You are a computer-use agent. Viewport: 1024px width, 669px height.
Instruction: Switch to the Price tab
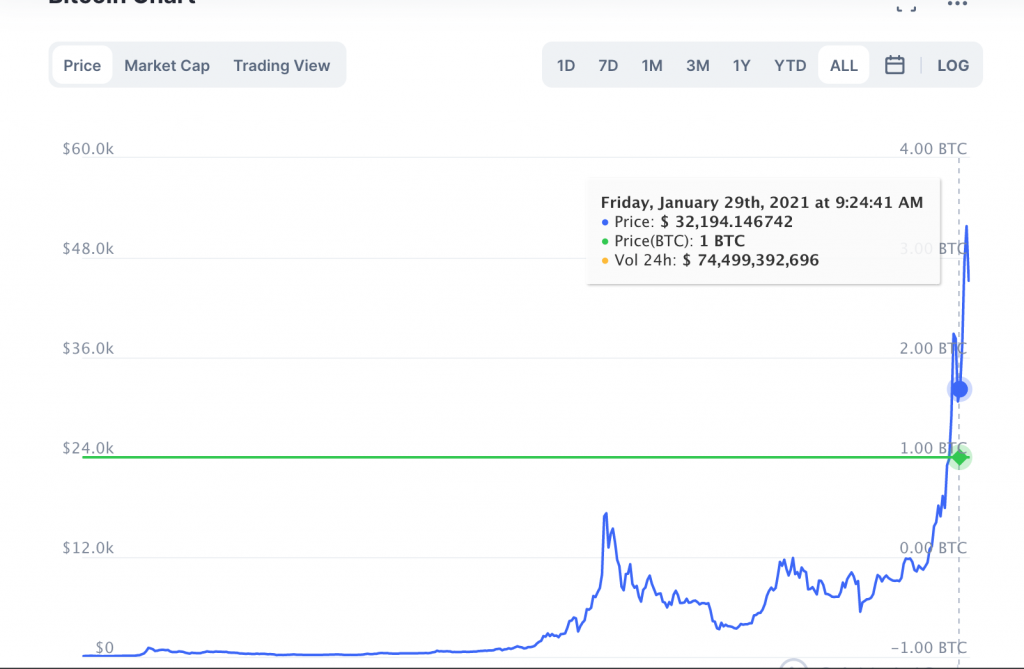tap(82, 65)
